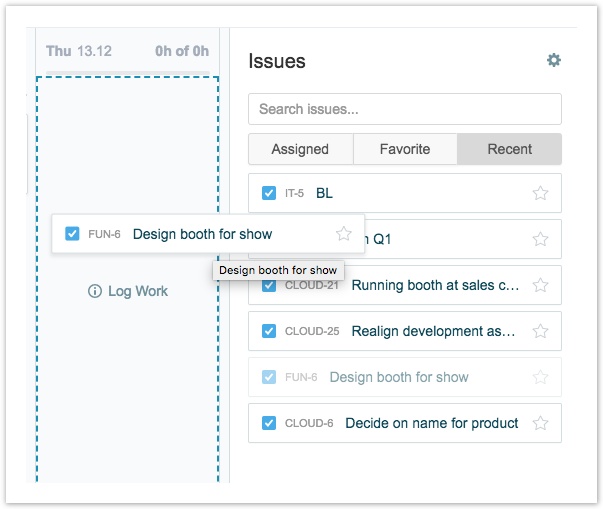Open the Running booth at sales issue
603x509 pixels.
[x=435, y=285]
